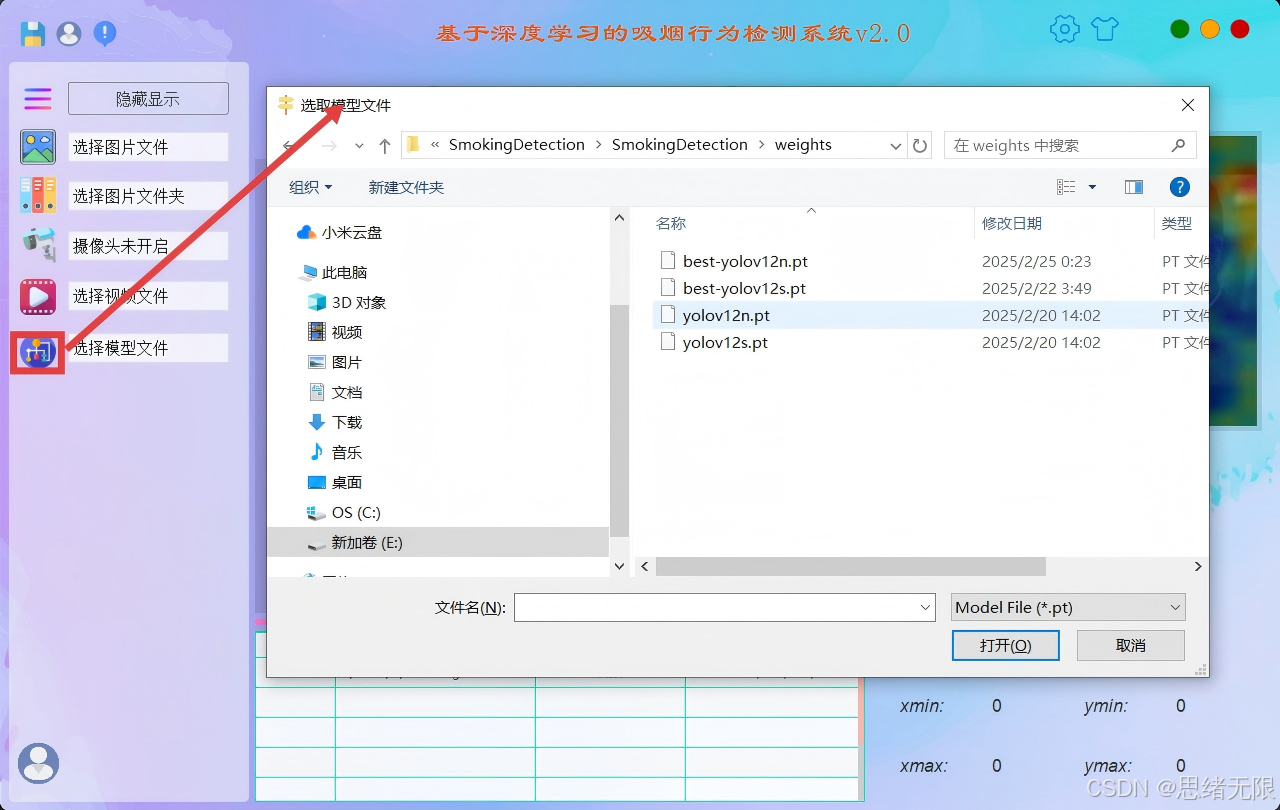
Task: Click the 打开 open button
Action: [x=1005, y=645]
